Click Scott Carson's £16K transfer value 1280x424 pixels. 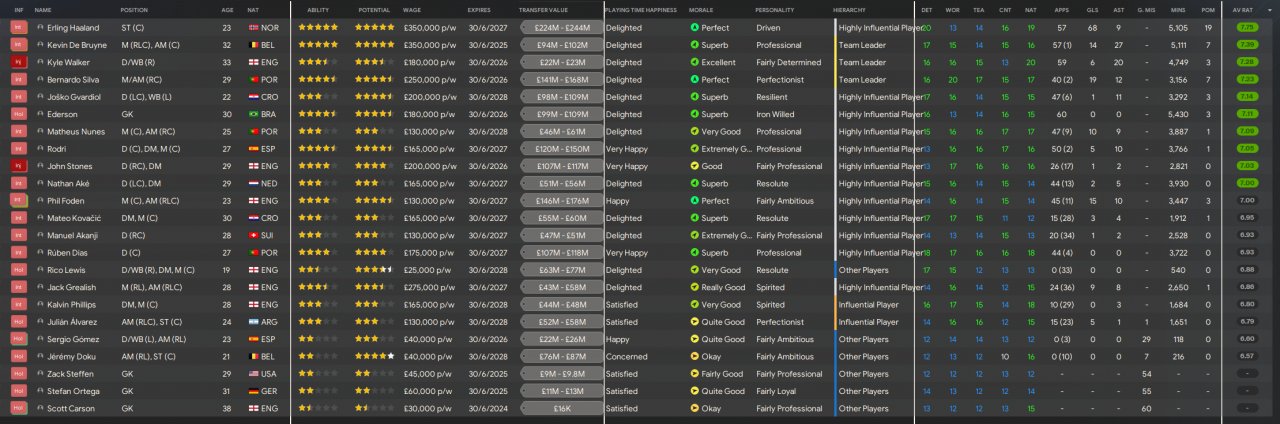click(x=561, y=408)
